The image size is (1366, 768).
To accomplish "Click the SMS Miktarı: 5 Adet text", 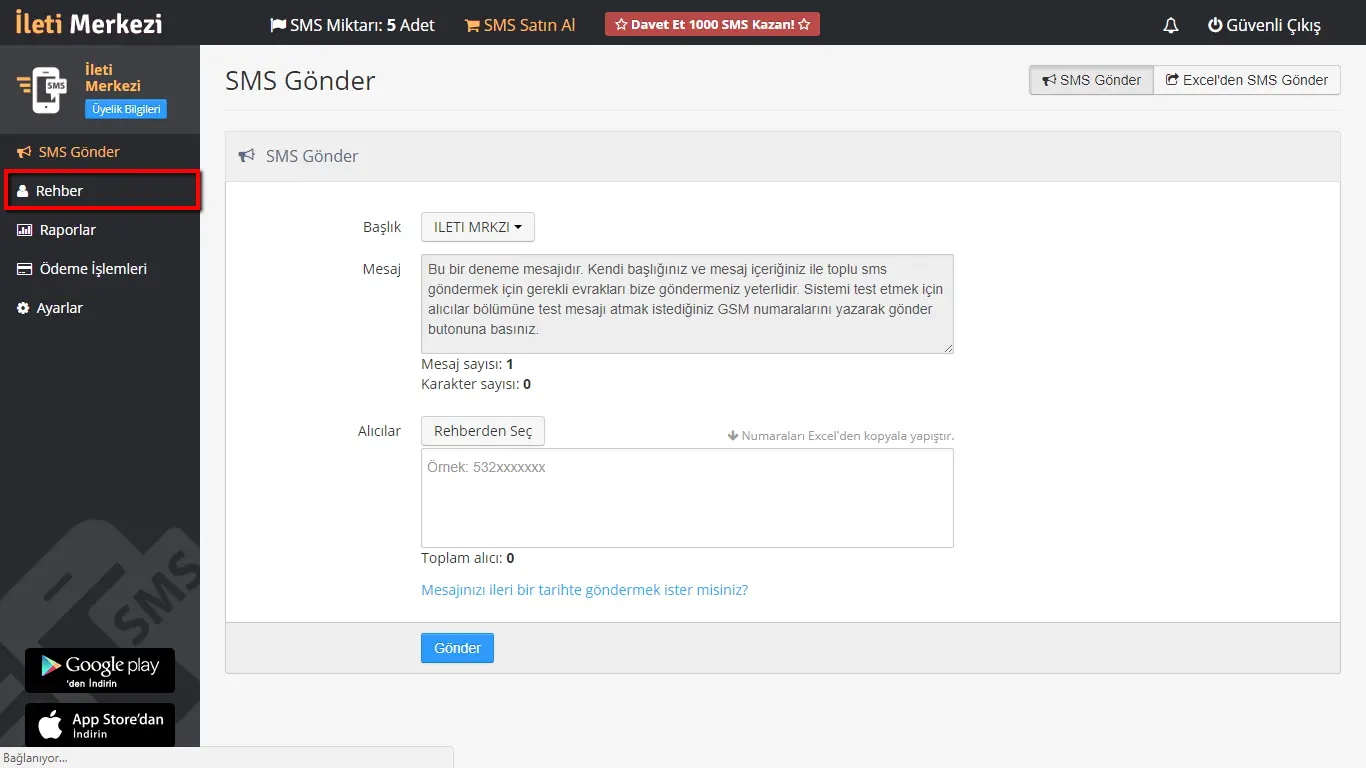I will click(353, 25).
